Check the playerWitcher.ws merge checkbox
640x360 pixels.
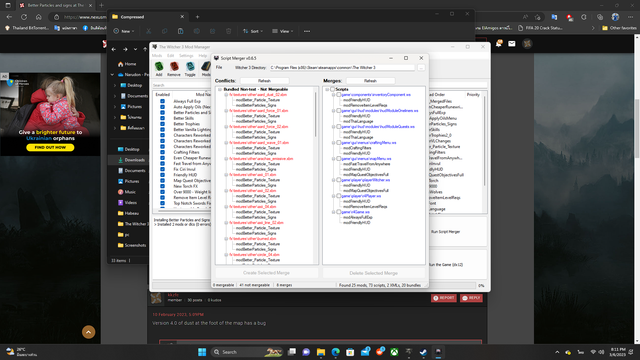[x=338, y=180]
